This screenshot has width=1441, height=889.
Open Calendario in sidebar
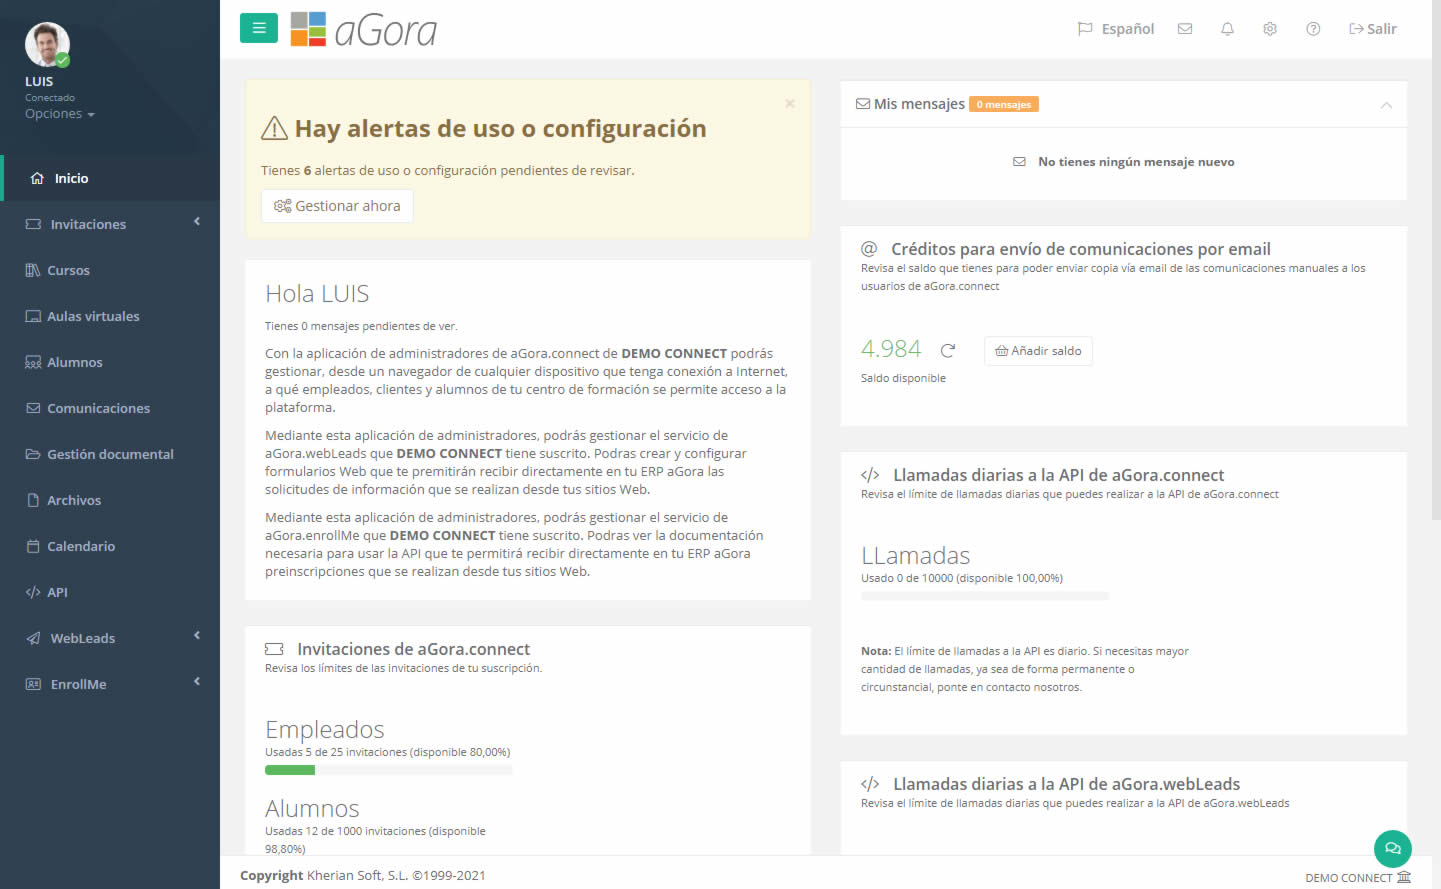tap(110, 546)
